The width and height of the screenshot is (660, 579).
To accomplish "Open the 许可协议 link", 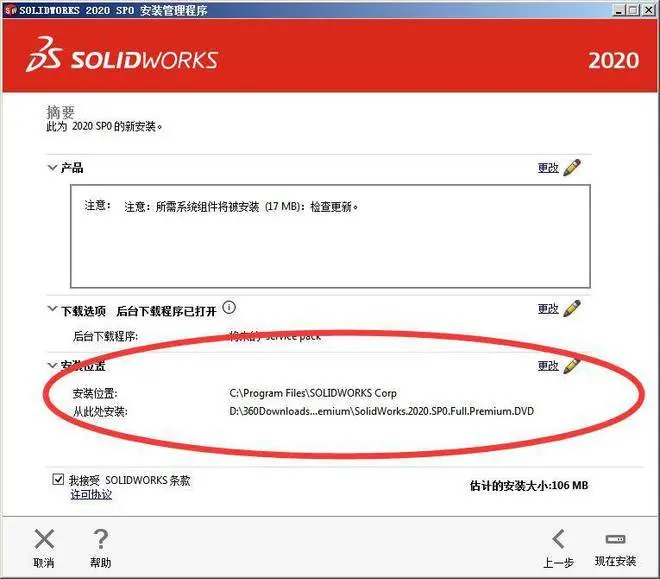I will tap(91, 494).
